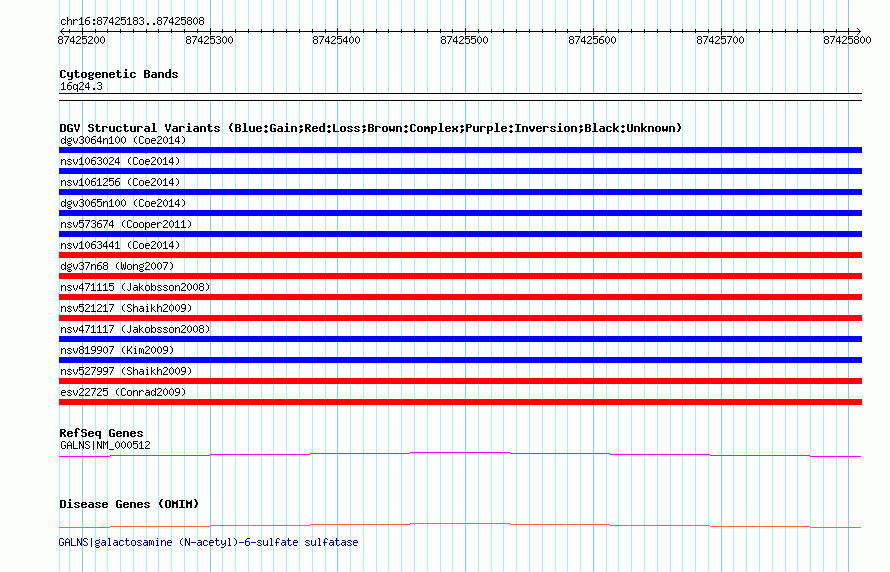Click ruler tick label 87425300

pos(209,40)
